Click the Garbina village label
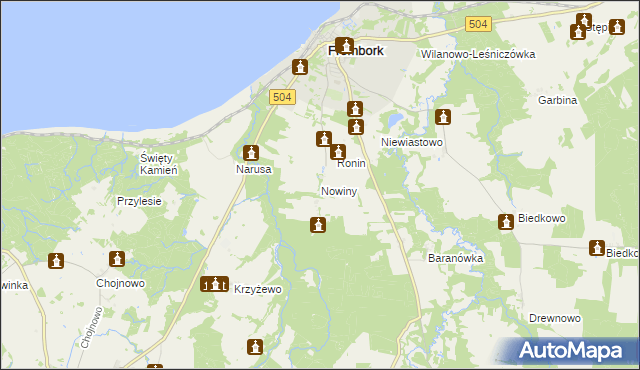The image size is (640, 370). [558, 100]
